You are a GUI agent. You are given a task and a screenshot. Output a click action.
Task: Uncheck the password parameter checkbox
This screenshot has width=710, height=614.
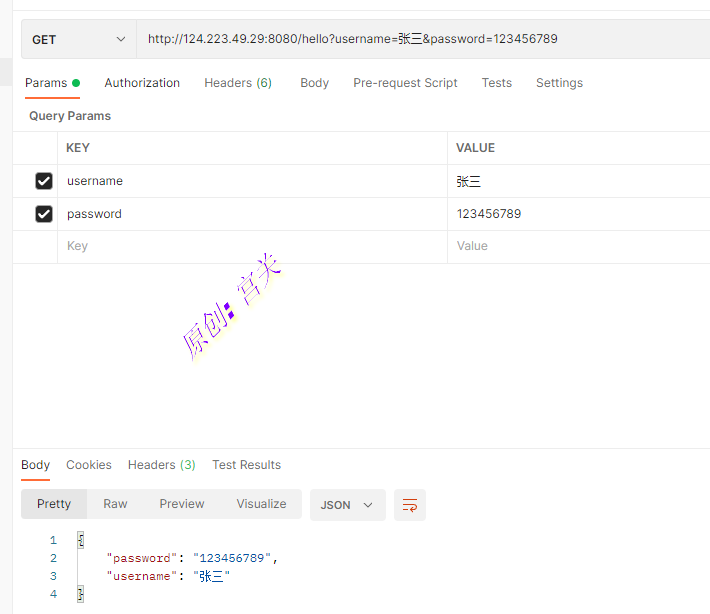pos(44,214)
